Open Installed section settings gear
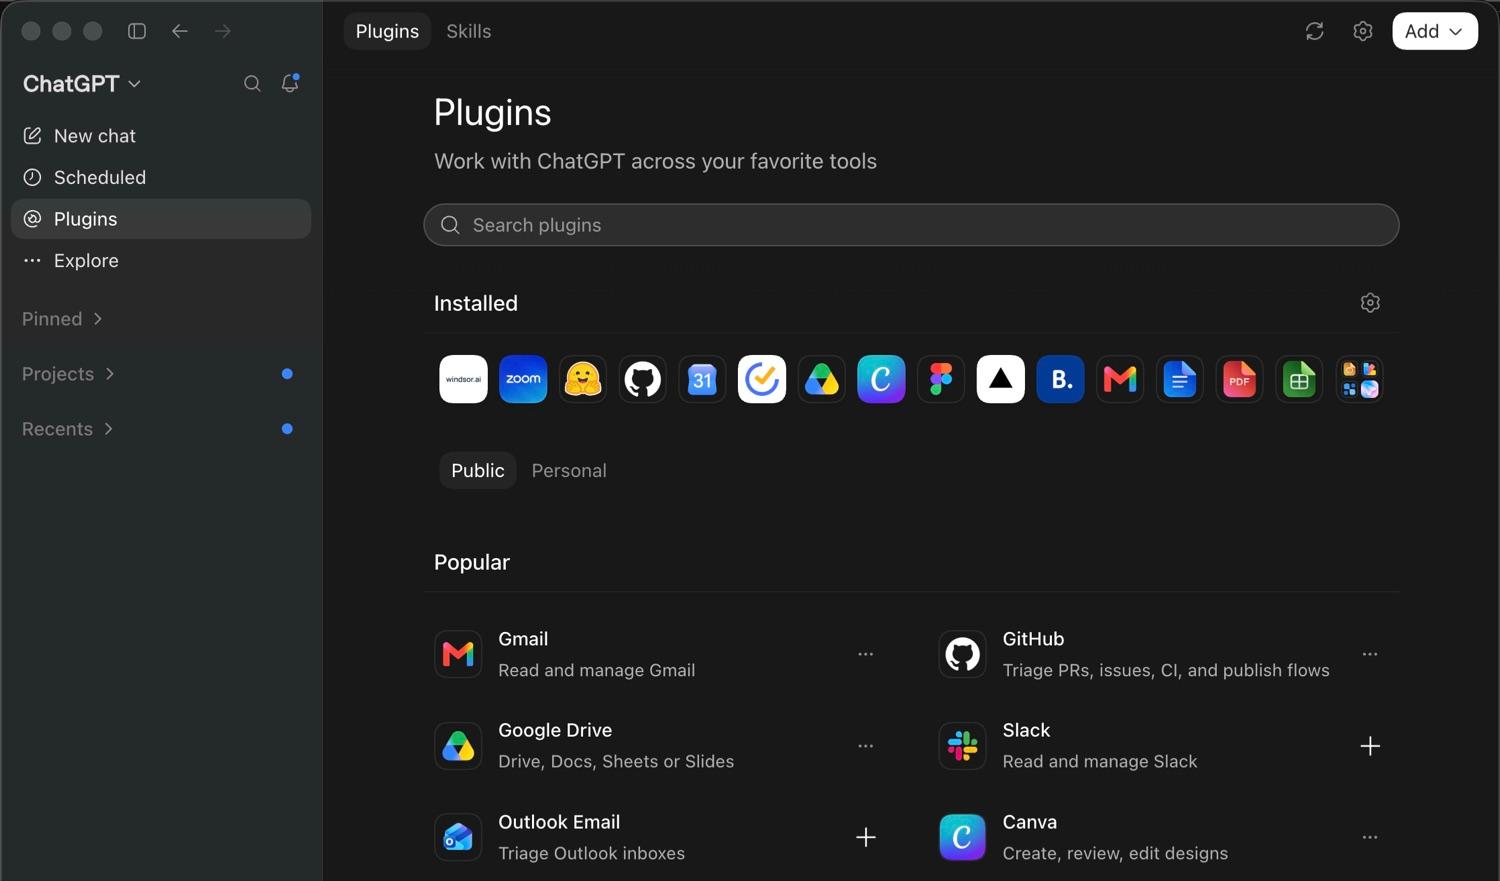The height and width of the screenshot is (881, 1500). tap(1370, 303)
